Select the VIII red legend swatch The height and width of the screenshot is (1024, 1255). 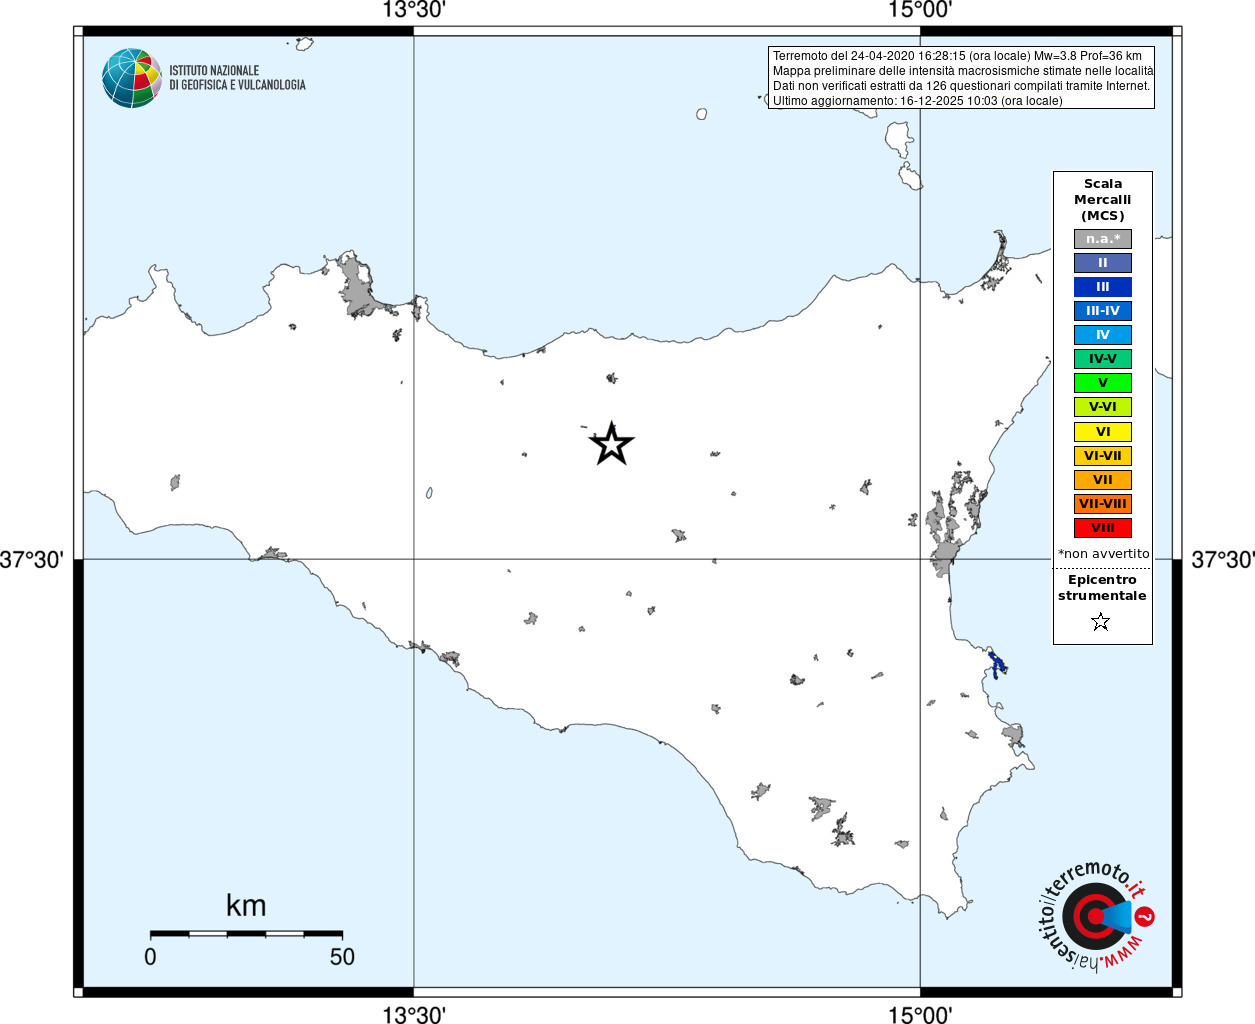pos(1103,528)
